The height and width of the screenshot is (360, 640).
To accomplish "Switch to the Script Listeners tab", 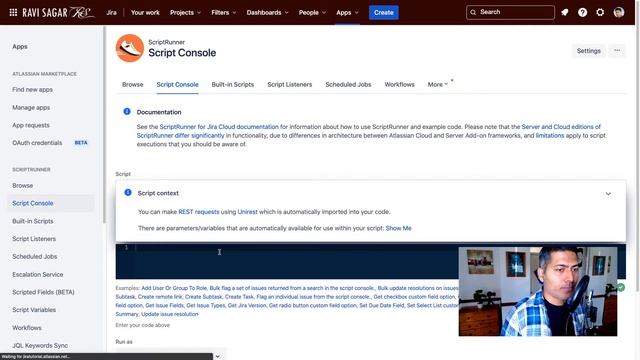I will pyautogui.click(x=290, y=84).
